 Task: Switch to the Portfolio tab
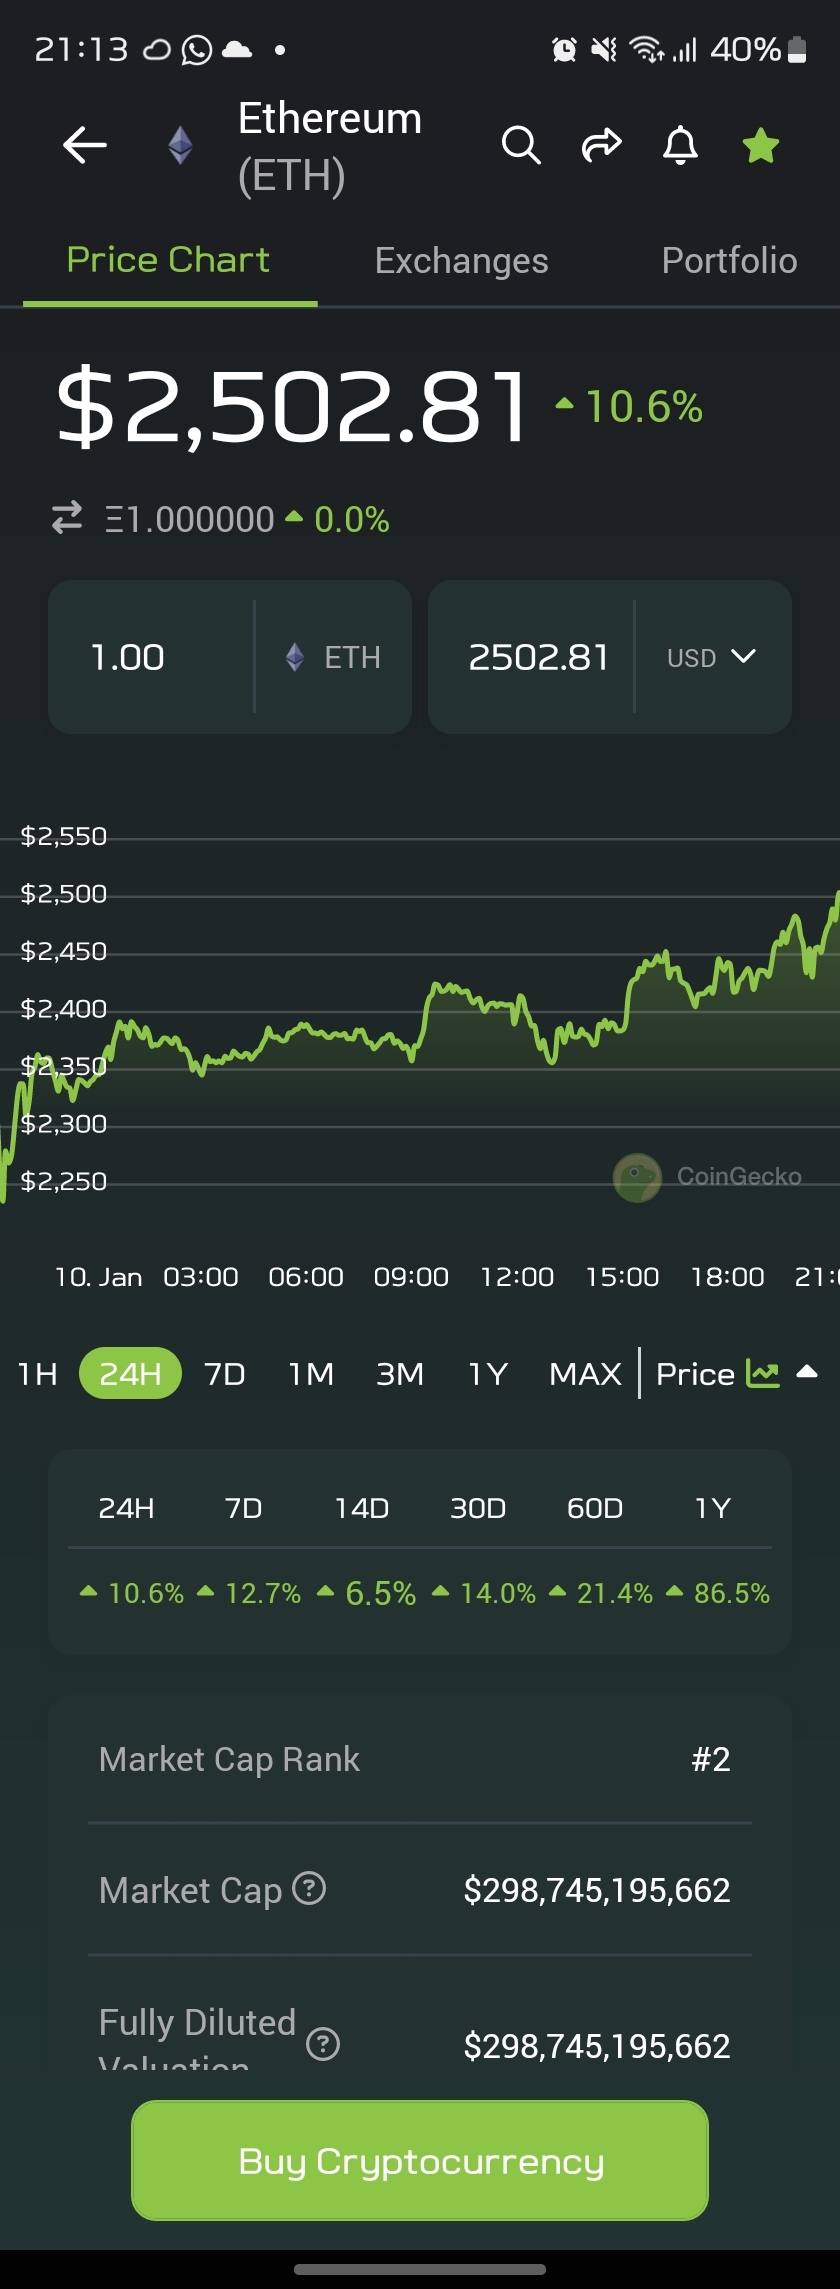tap(729, 261)
